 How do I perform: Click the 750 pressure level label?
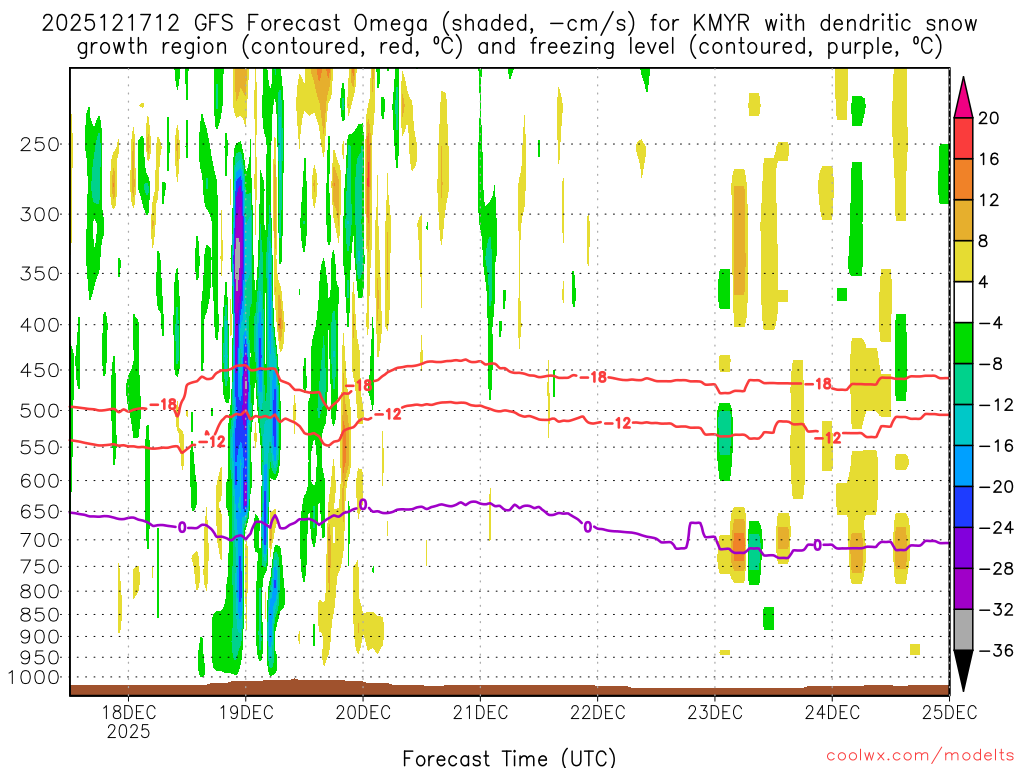point(40,567)
